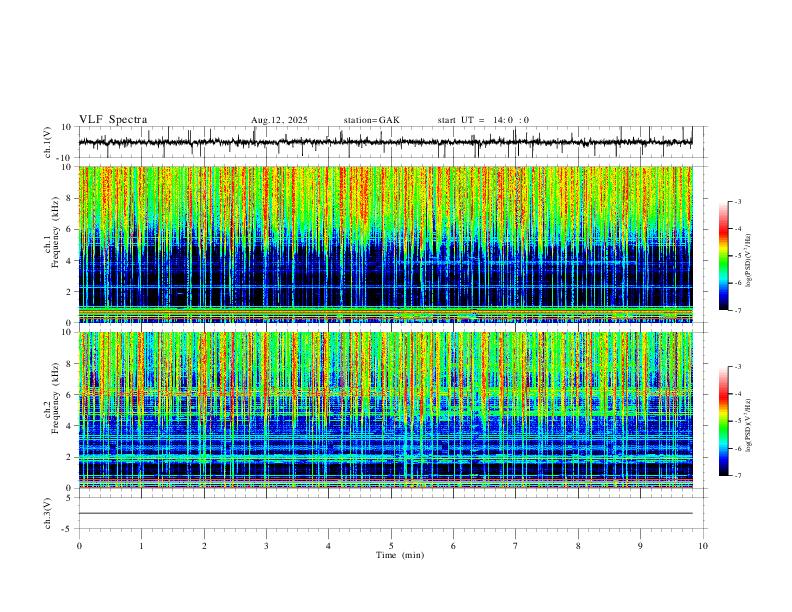
Task: Click the "8" kHz tick on ch.1 frequency axis
Action: tap(69, 198)
